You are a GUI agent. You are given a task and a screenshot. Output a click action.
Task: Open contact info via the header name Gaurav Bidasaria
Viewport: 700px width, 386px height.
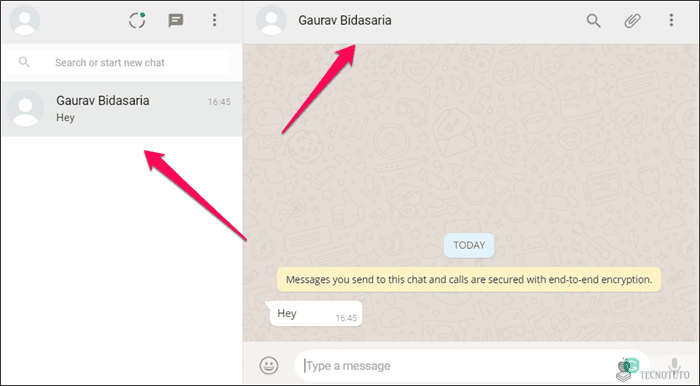pos(345,21)
